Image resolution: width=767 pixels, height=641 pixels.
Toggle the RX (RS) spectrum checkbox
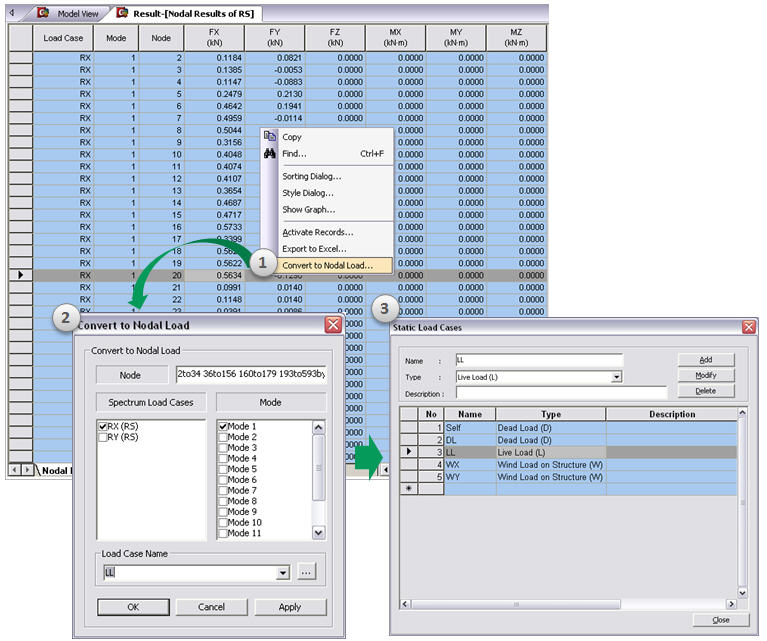tap(103, 426)
